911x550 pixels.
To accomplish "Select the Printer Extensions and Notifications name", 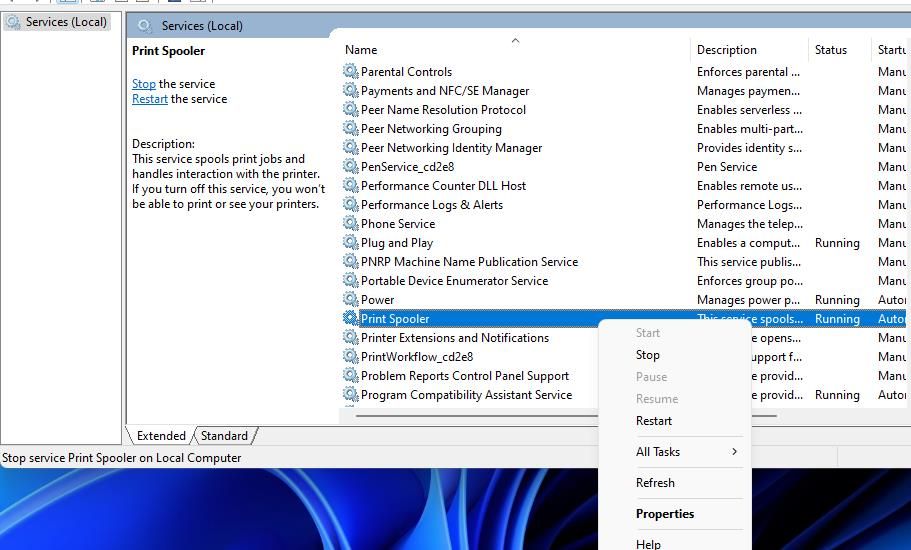I will click(x=455, y=338).
